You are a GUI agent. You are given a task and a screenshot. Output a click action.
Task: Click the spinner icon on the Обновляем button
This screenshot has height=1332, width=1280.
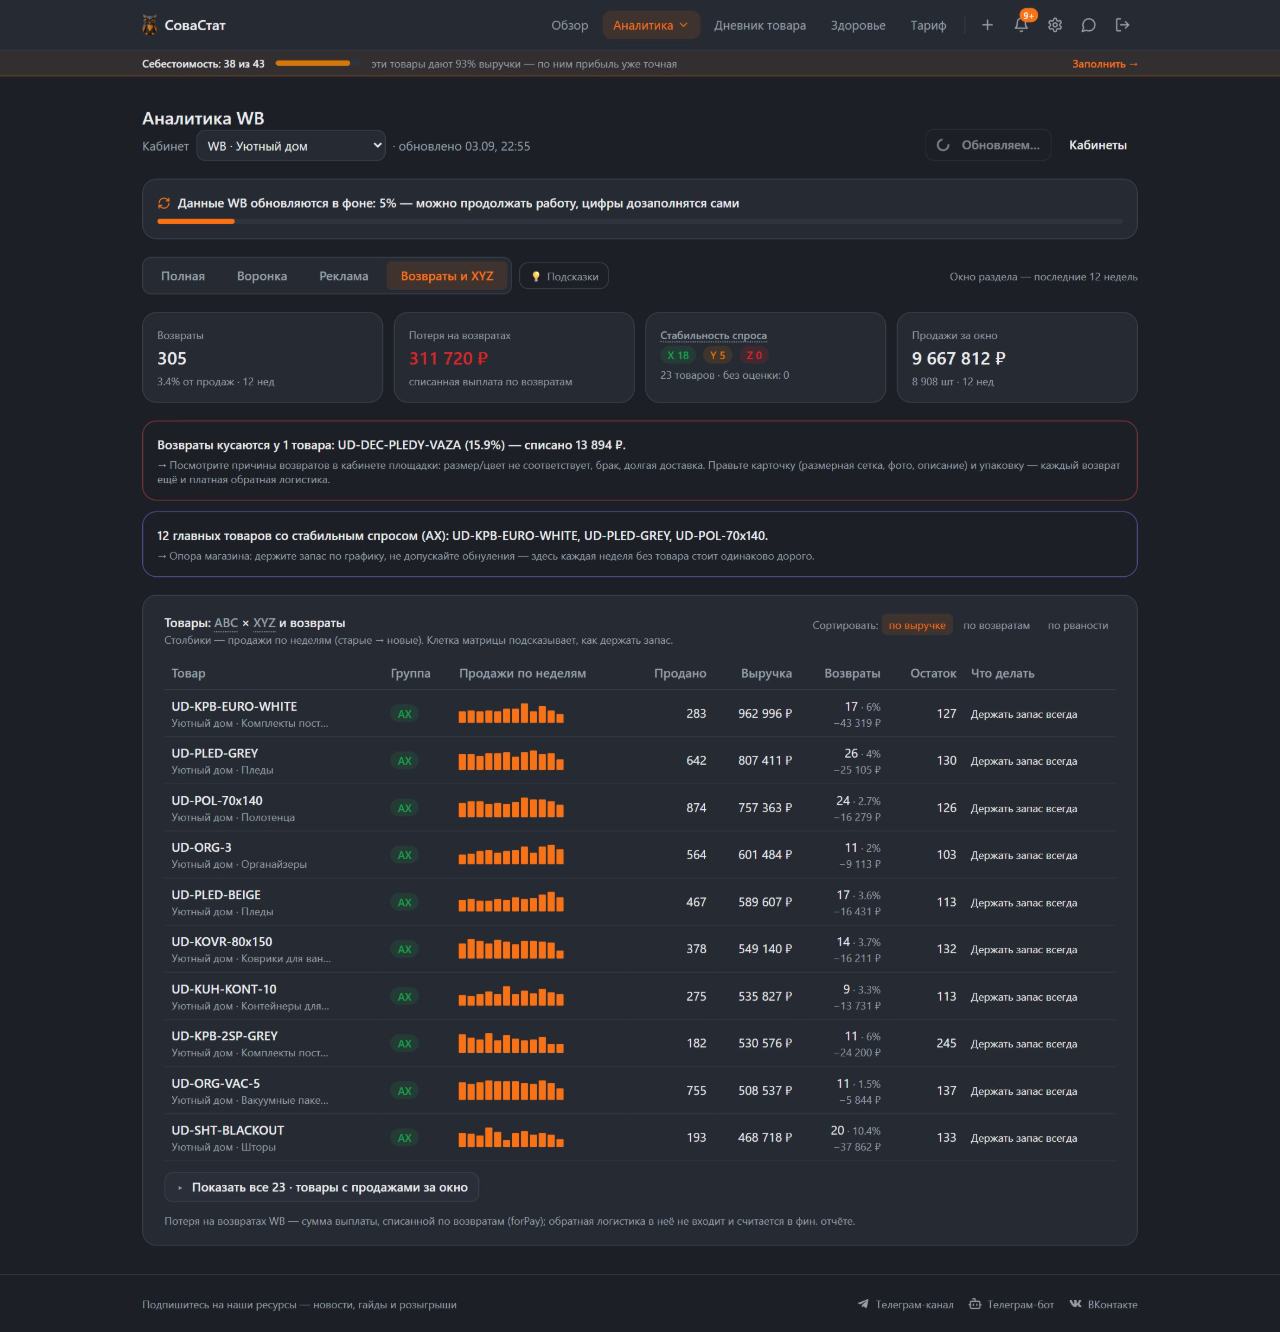[x=943, y=145]
